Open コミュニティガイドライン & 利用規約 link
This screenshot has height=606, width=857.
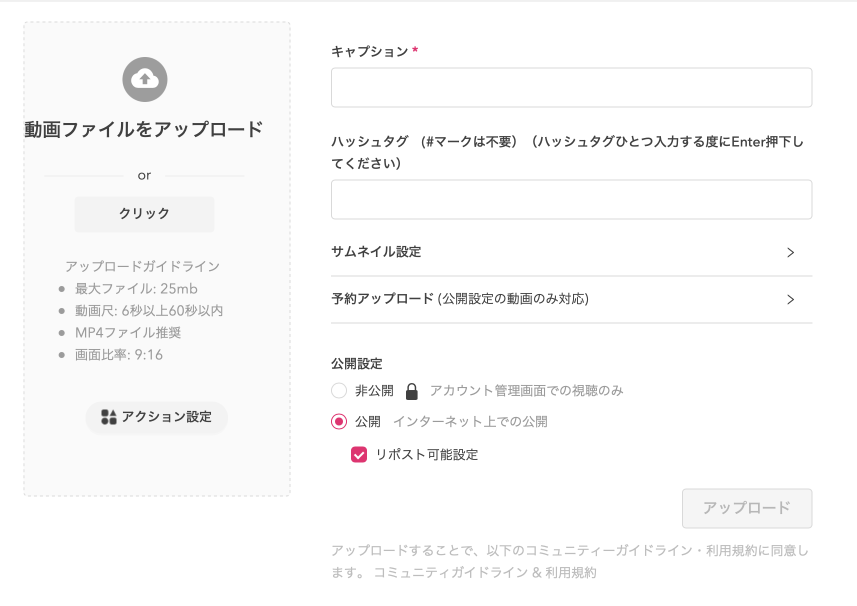click(485, 572)
